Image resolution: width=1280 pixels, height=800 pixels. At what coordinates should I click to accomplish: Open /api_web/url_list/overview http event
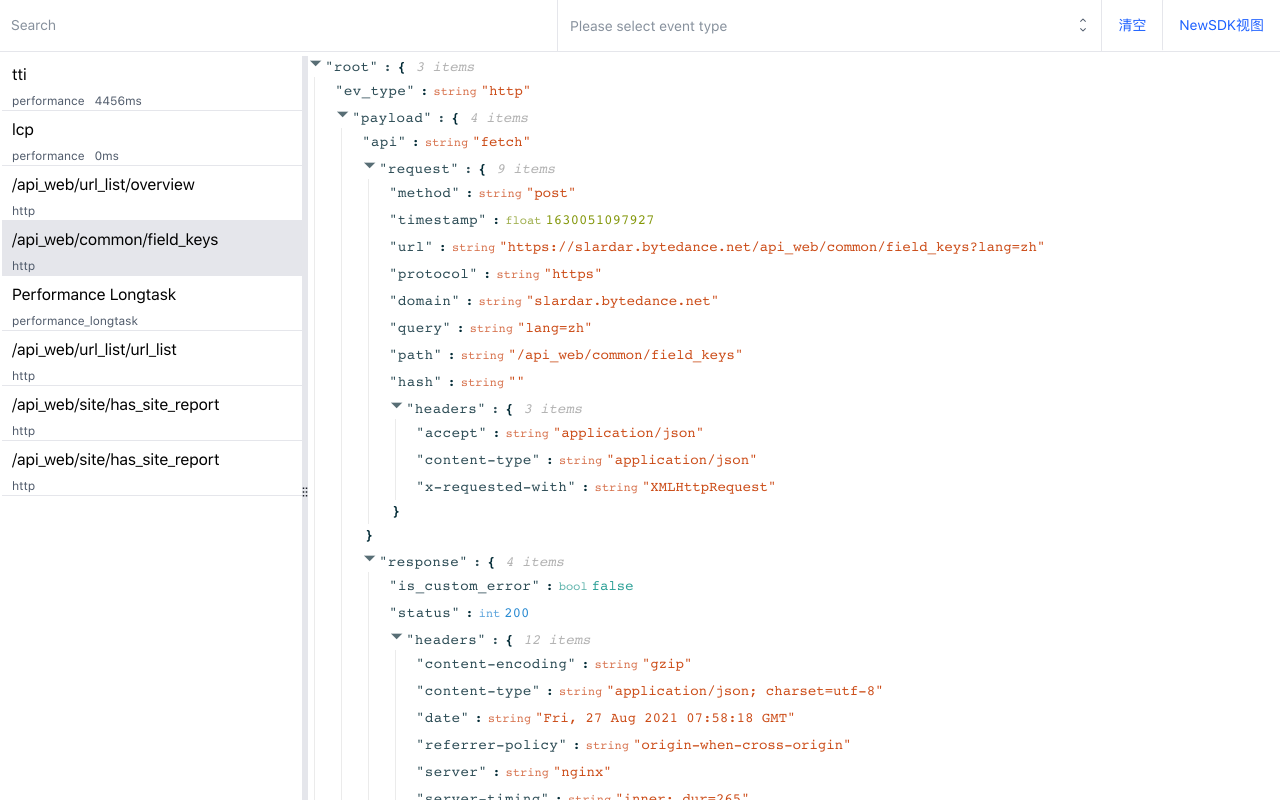[150, 194]
